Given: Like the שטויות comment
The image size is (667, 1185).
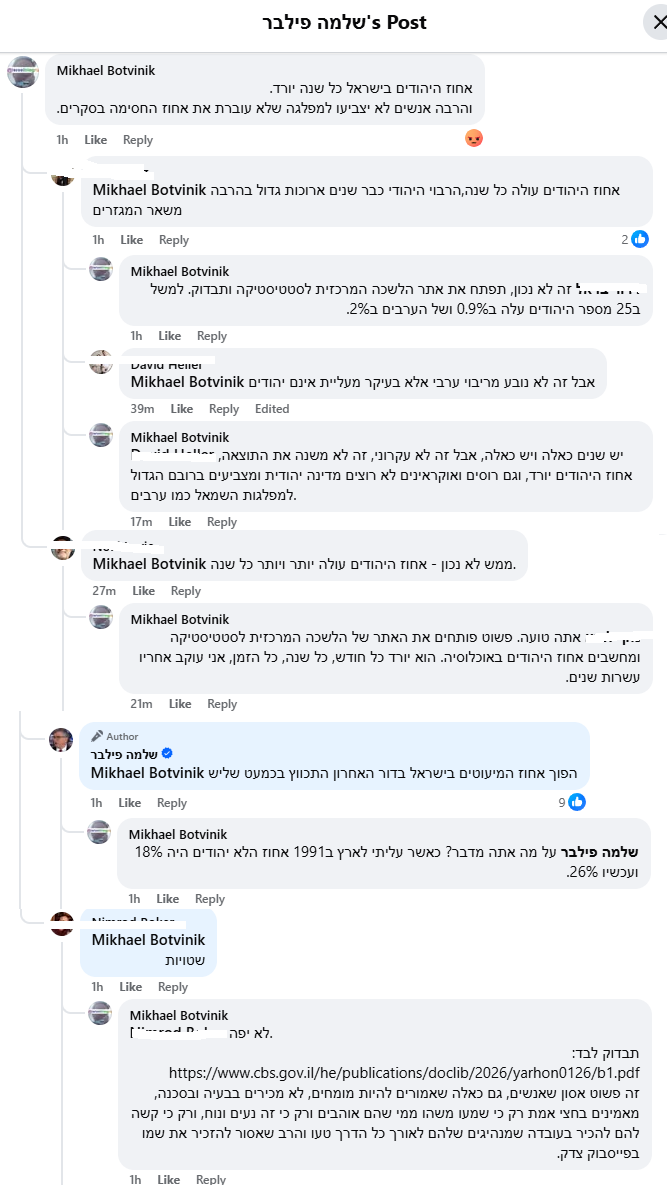Looking at the screenshot, I should tap(130, 987).
